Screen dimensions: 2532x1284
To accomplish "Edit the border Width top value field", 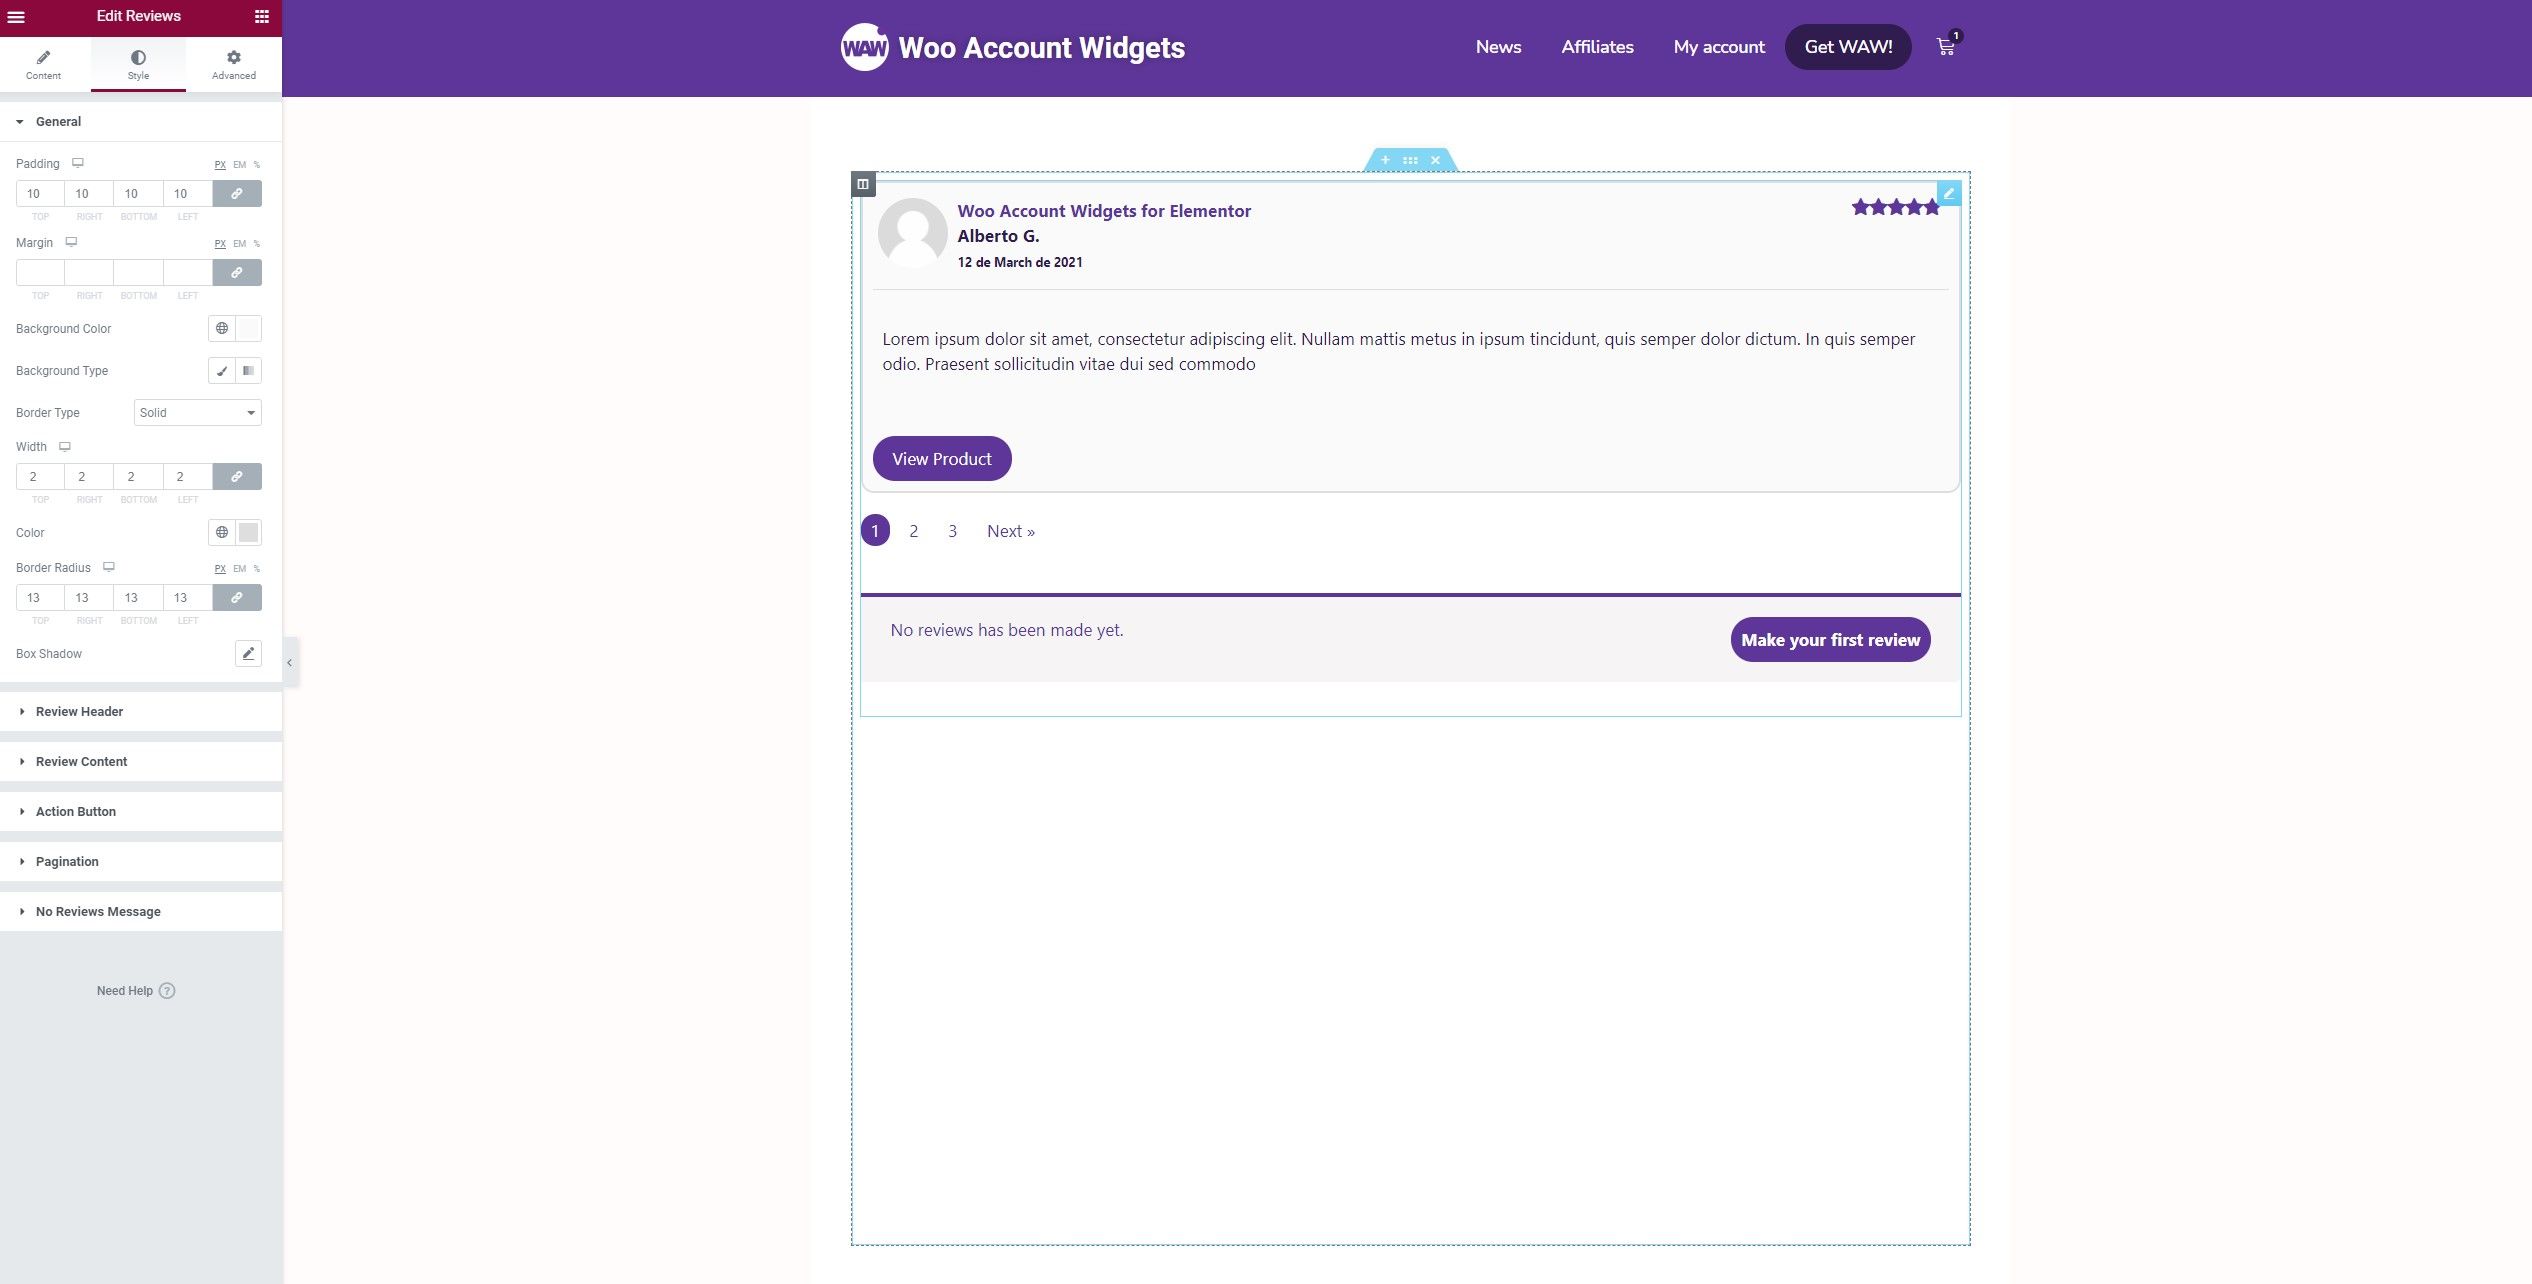I will coord(40,477).
